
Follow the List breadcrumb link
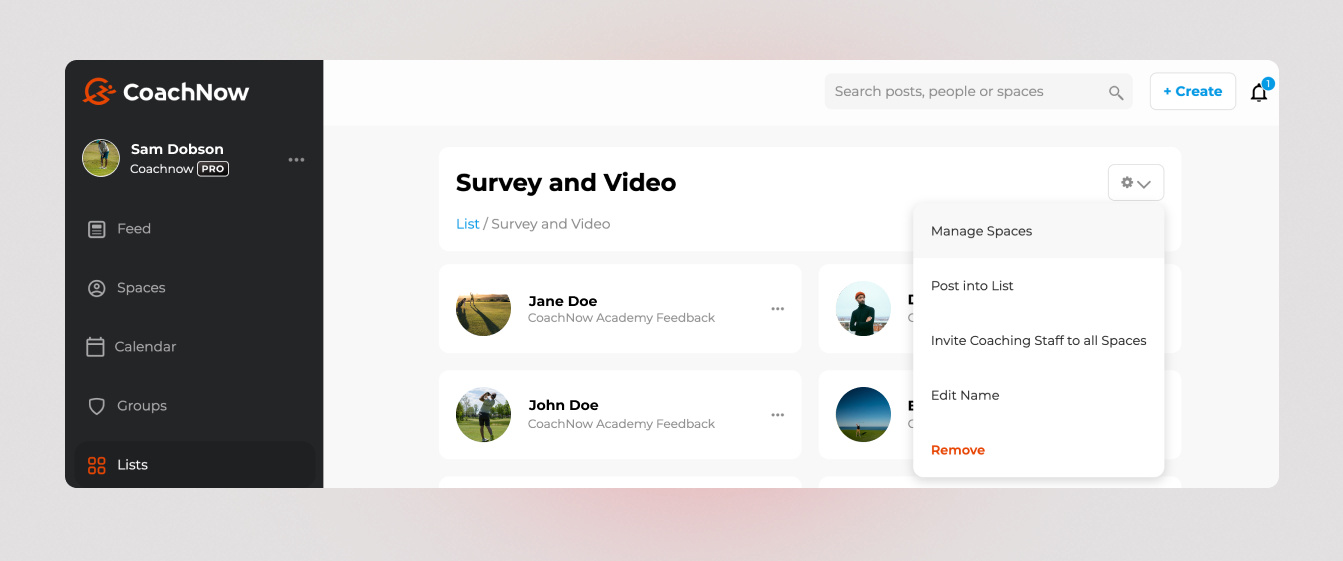(x=467, y=224)
